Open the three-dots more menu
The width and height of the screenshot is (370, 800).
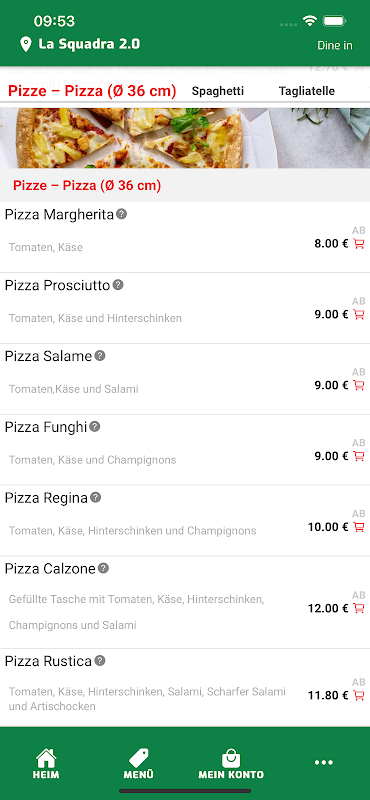(x=324, y=763)
